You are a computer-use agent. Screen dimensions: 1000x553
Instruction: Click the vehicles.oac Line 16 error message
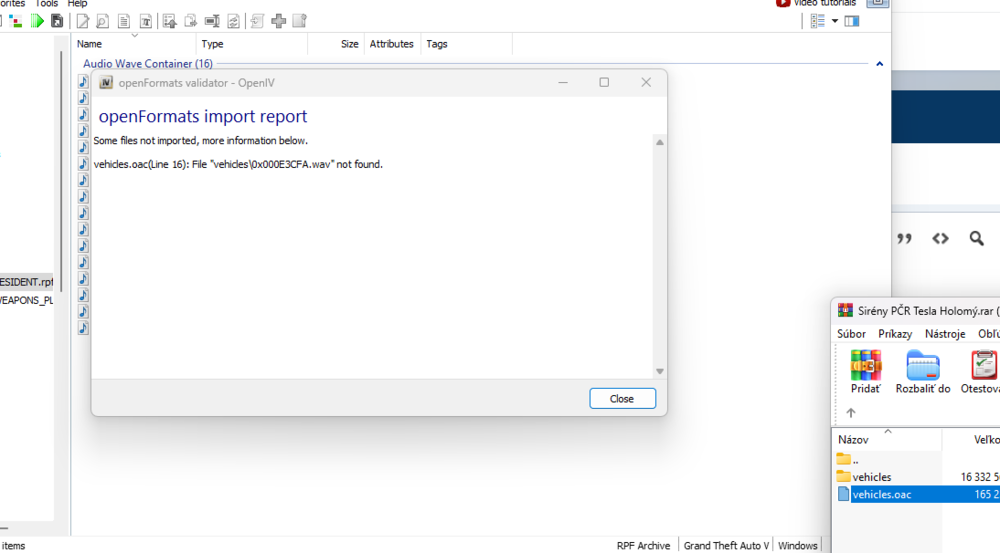[238, 165]
